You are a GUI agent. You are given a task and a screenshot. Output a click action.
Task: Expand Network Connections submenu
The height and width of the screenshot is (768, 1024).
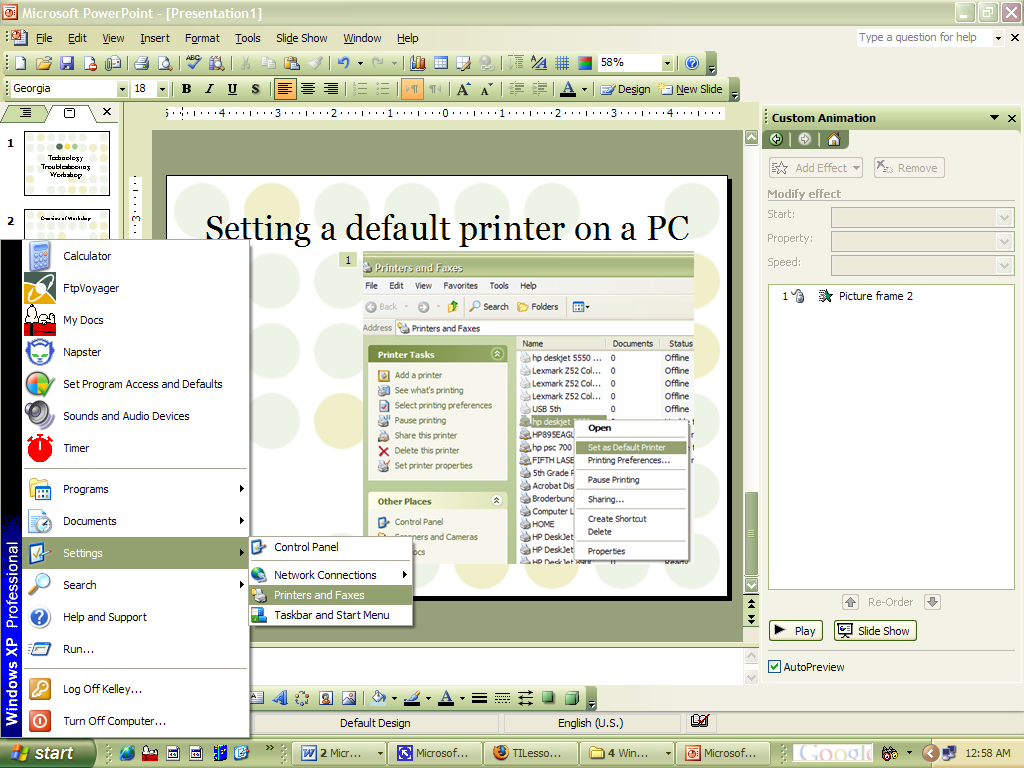[331, 575]
